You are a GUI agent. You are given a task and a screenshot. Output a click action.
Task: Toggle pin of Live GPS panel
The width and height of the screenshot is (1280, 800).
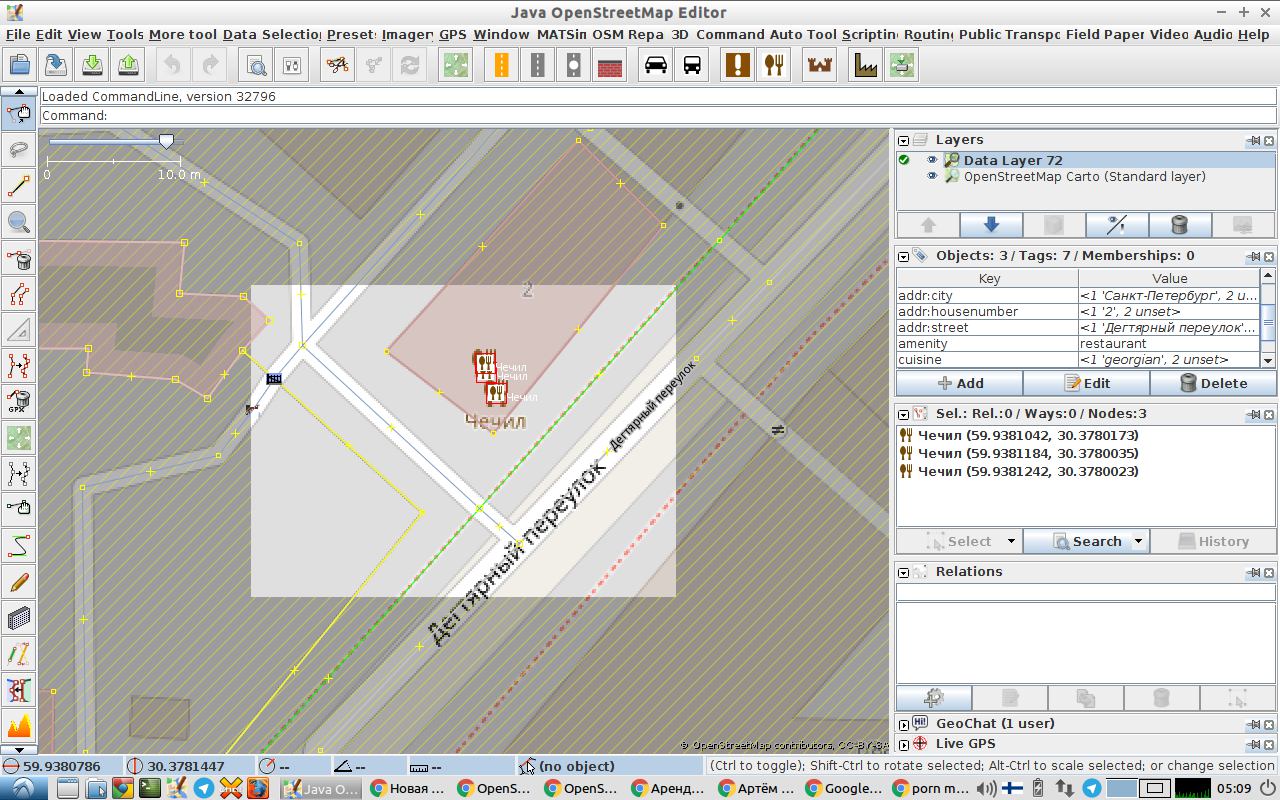point(1252,745)
